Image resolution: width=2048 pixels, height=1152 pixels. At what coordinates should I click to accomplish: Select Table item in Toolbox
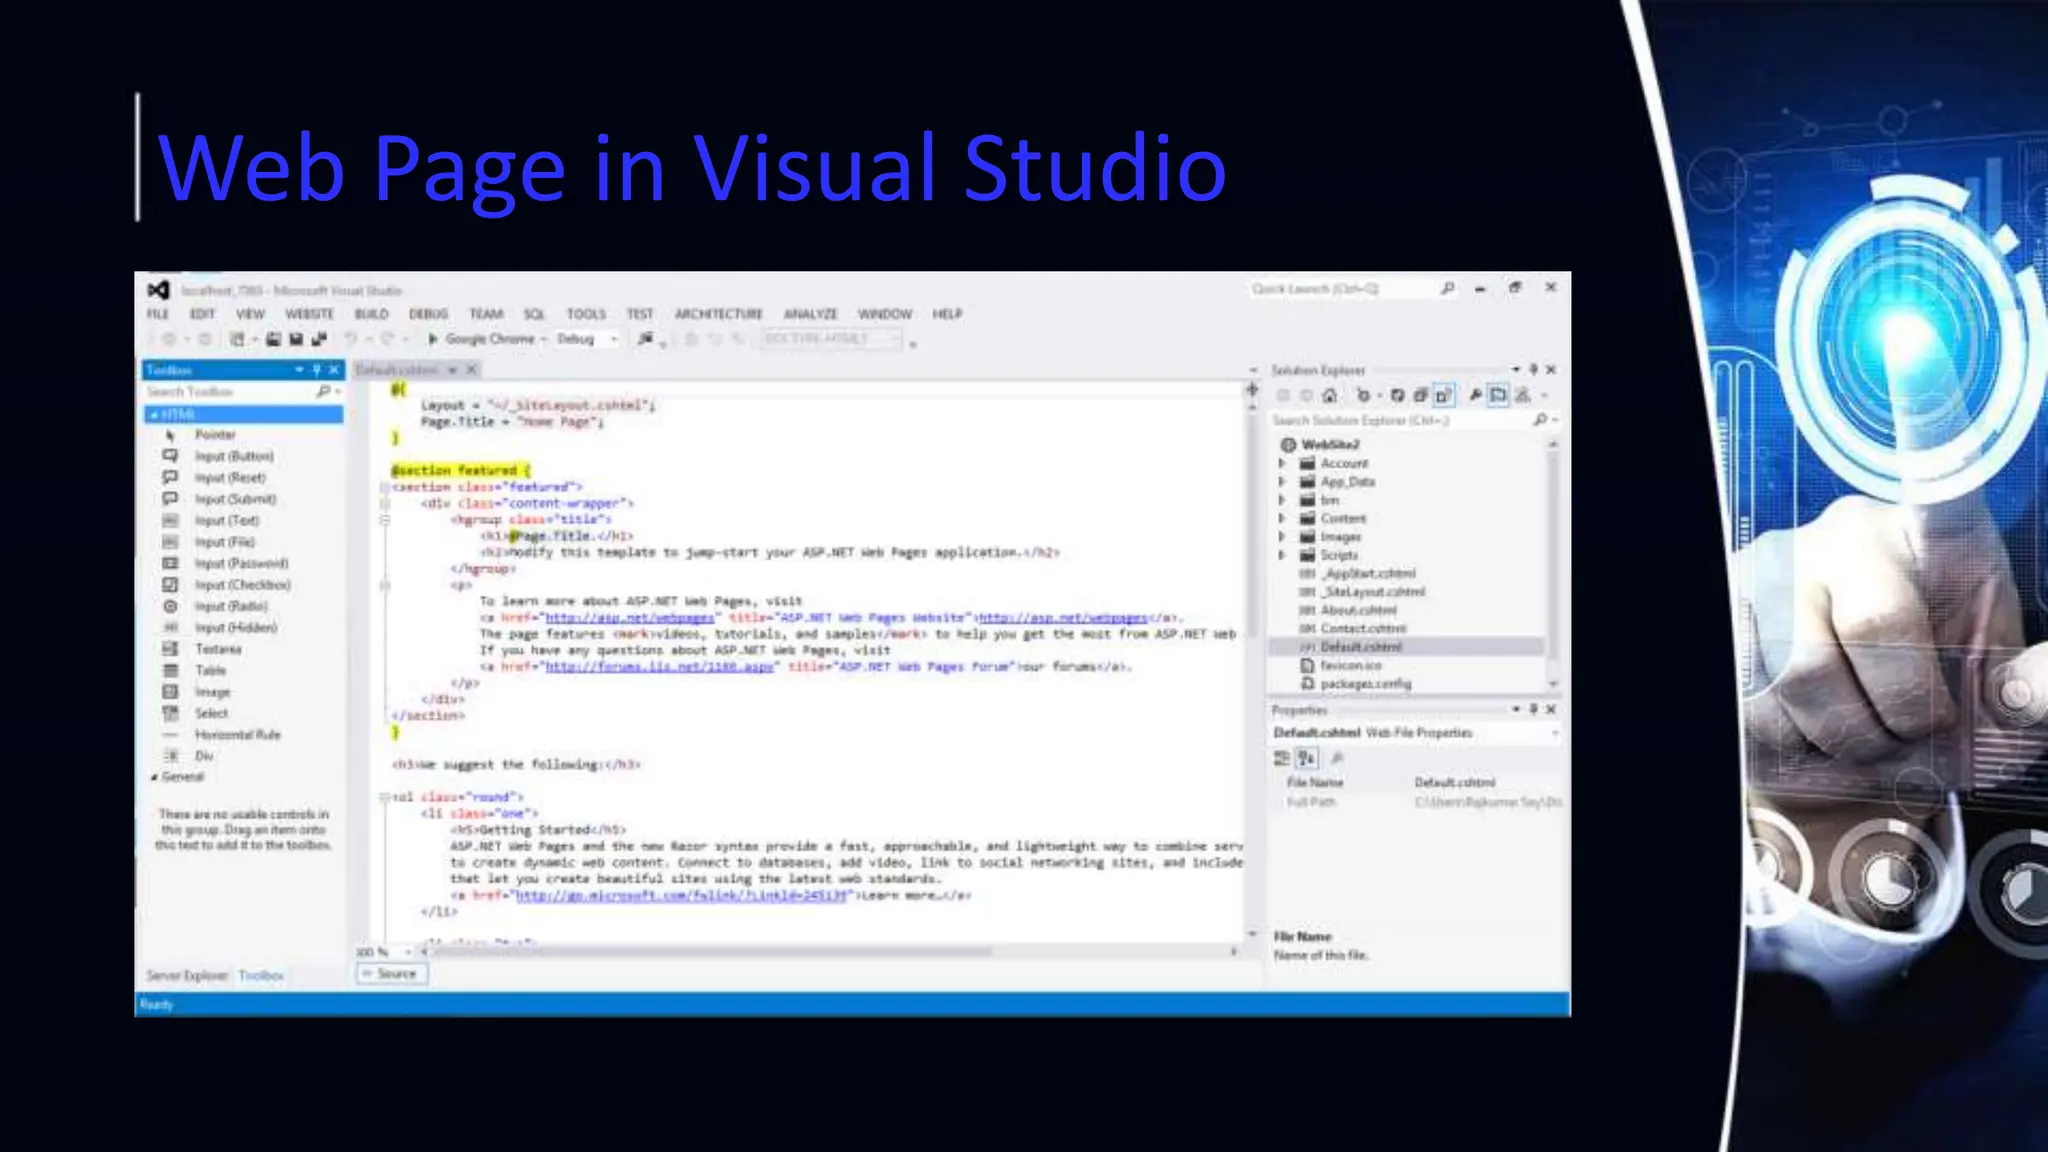[x=210, y=671]
